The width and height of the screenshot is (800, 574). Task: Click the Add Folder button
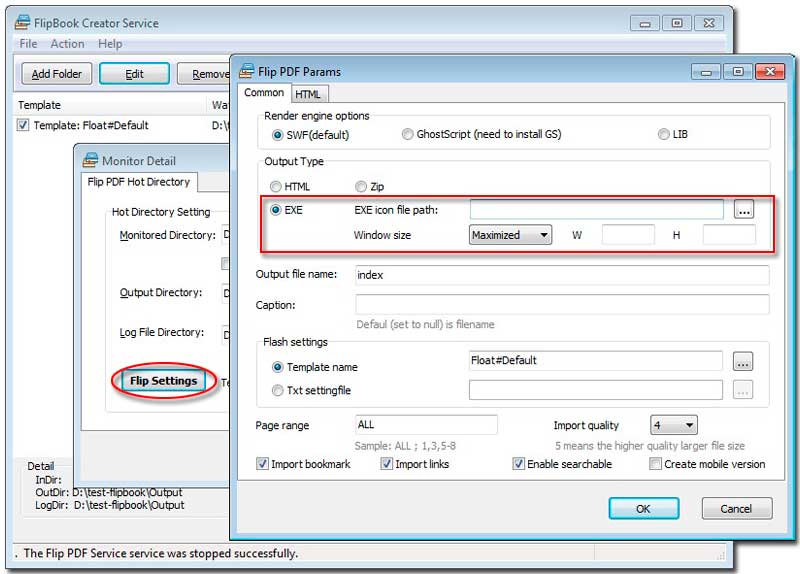click(x=57, y=74)
